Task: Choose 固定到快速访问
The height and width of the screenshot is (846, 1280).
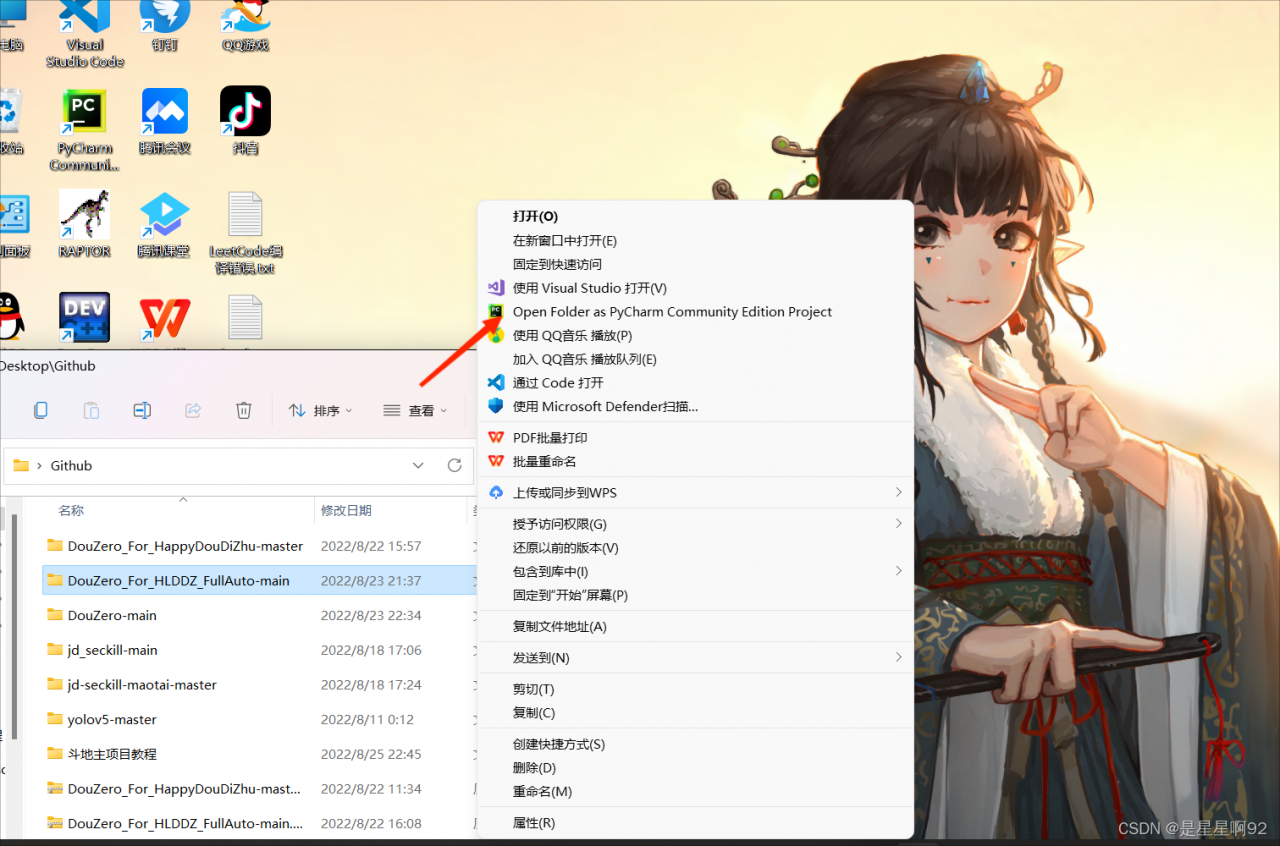Action: (557, 265)
